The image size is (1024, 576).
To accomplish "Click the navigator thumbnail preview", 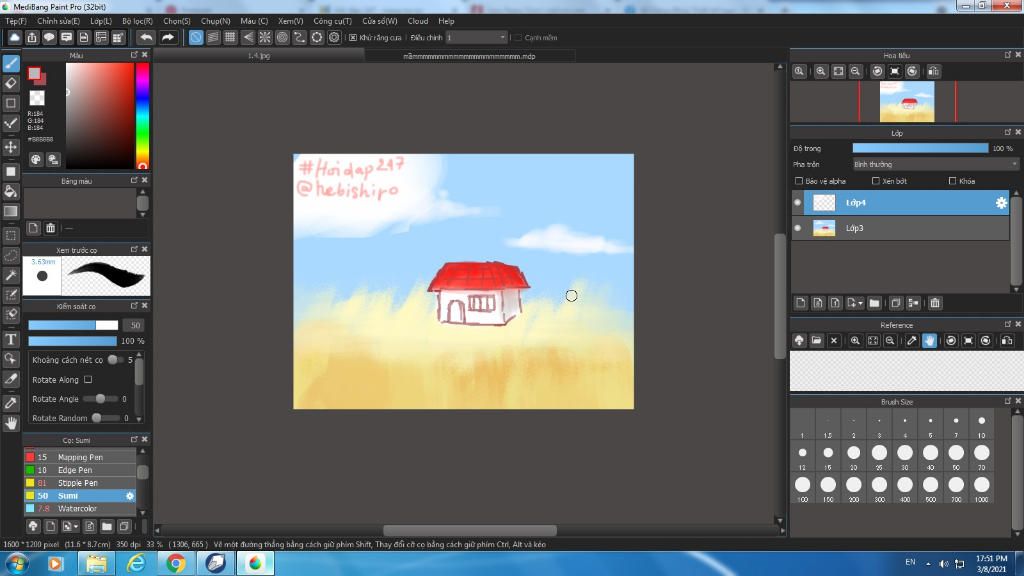I will pyautogui.click(x=906, y=102).
